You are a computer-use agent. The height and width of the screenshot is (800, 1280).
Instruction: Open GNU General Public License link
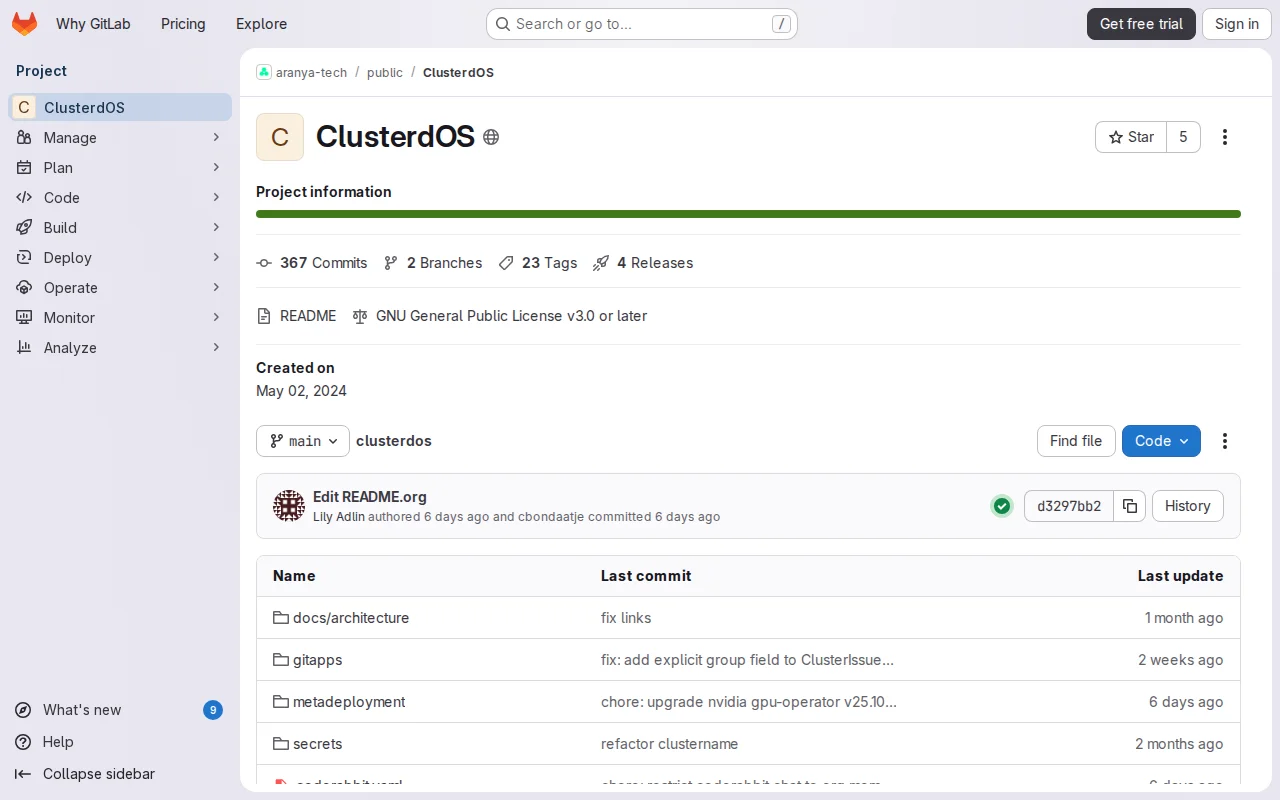tap(500, 316)
